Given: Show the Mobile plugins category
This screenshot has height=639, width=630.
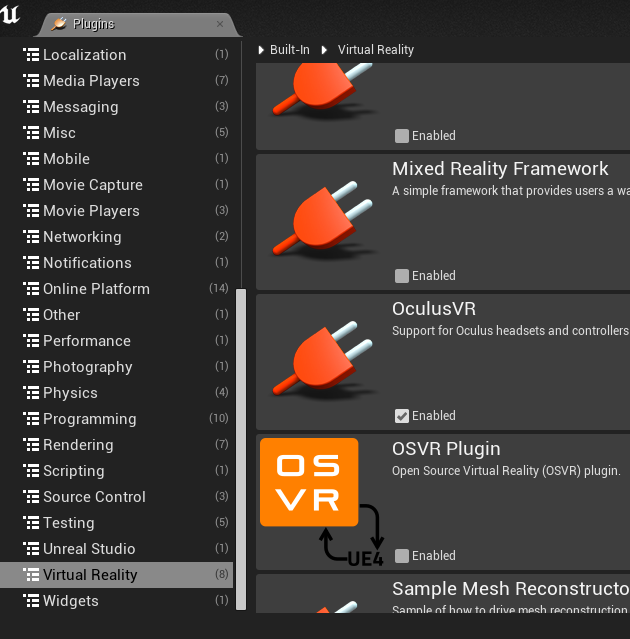Looking at the screenshot, I should point(117,159).
